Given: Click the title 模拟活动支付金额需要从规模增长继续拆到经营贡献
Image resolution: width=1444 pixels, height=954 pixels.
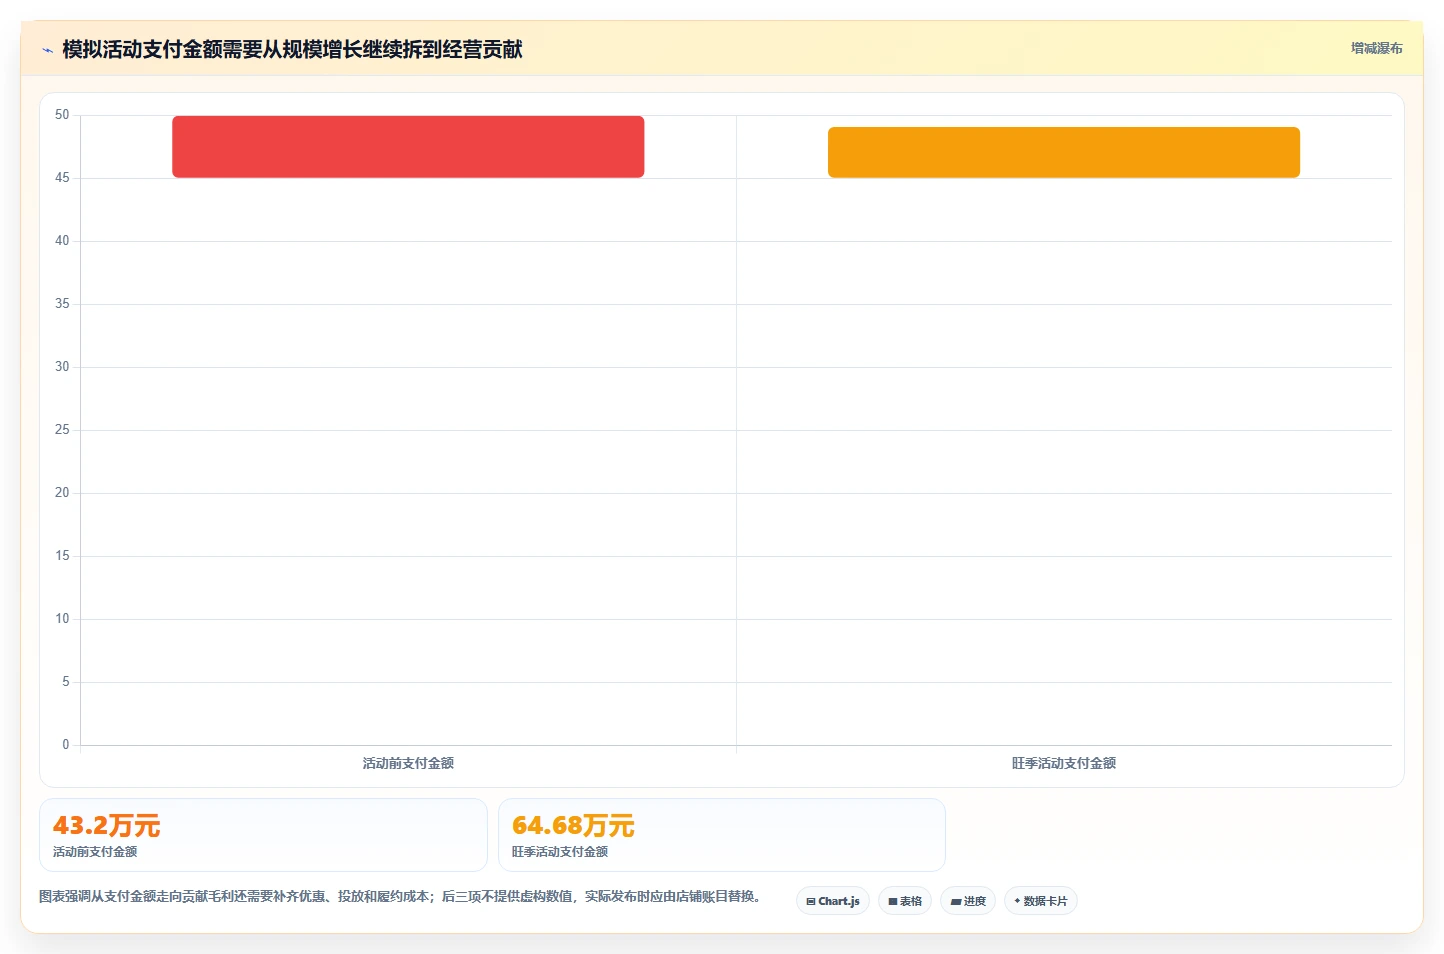Looking at the screenshot, I should tap(292, 49).
